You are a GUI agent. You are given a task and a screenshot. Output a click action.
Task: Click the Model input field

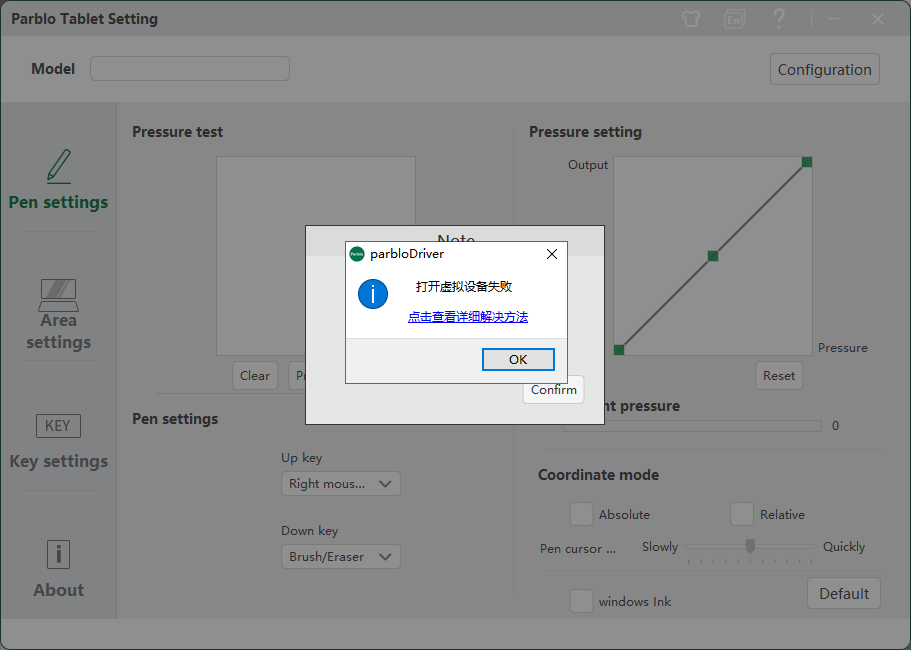190,69
